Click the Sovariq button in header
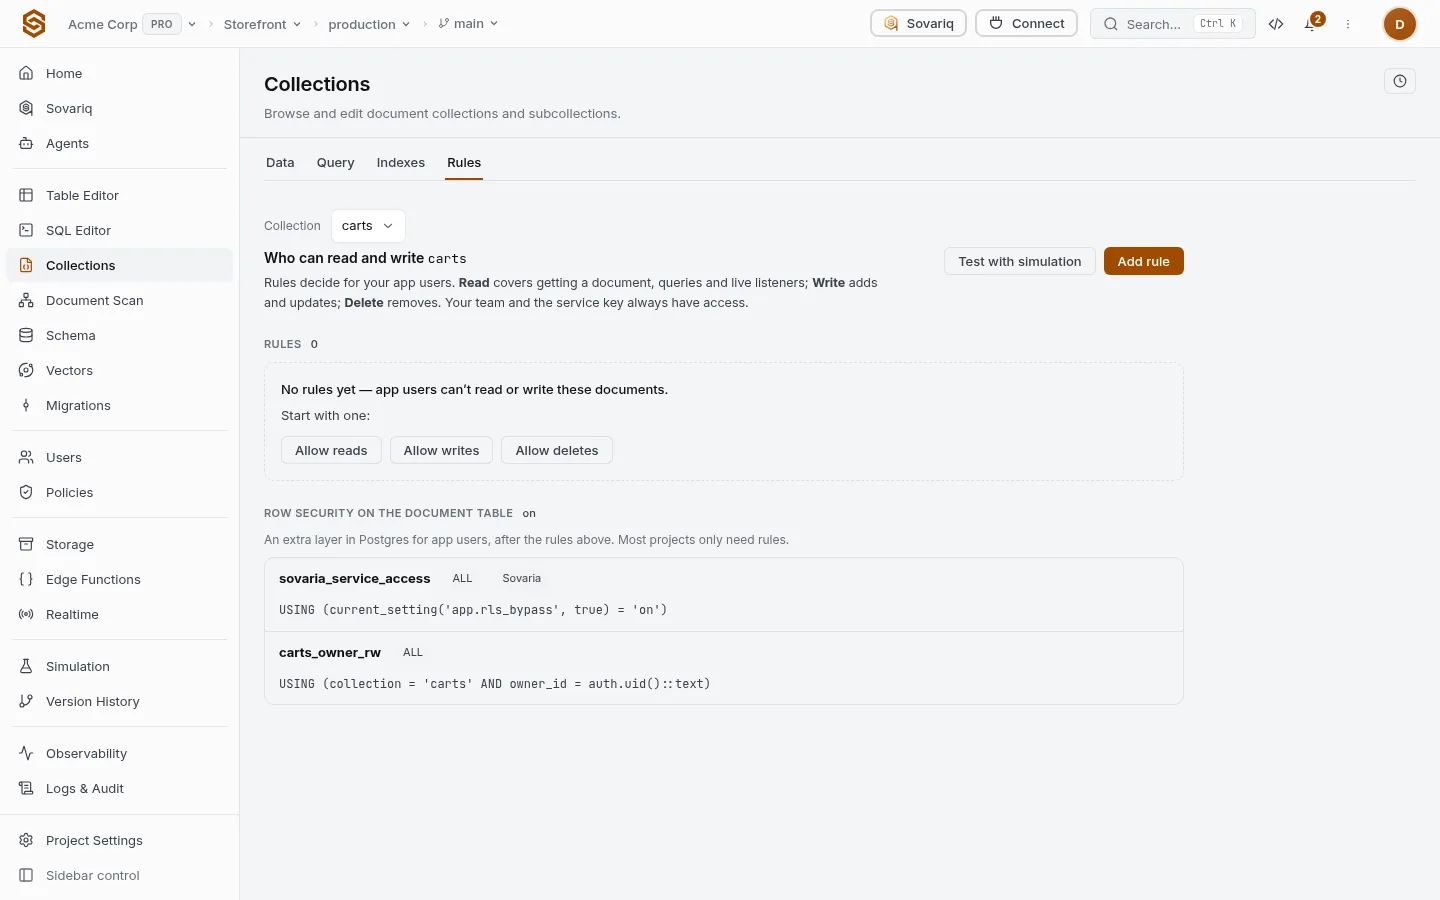The image size is (1440, 900). 919,24
